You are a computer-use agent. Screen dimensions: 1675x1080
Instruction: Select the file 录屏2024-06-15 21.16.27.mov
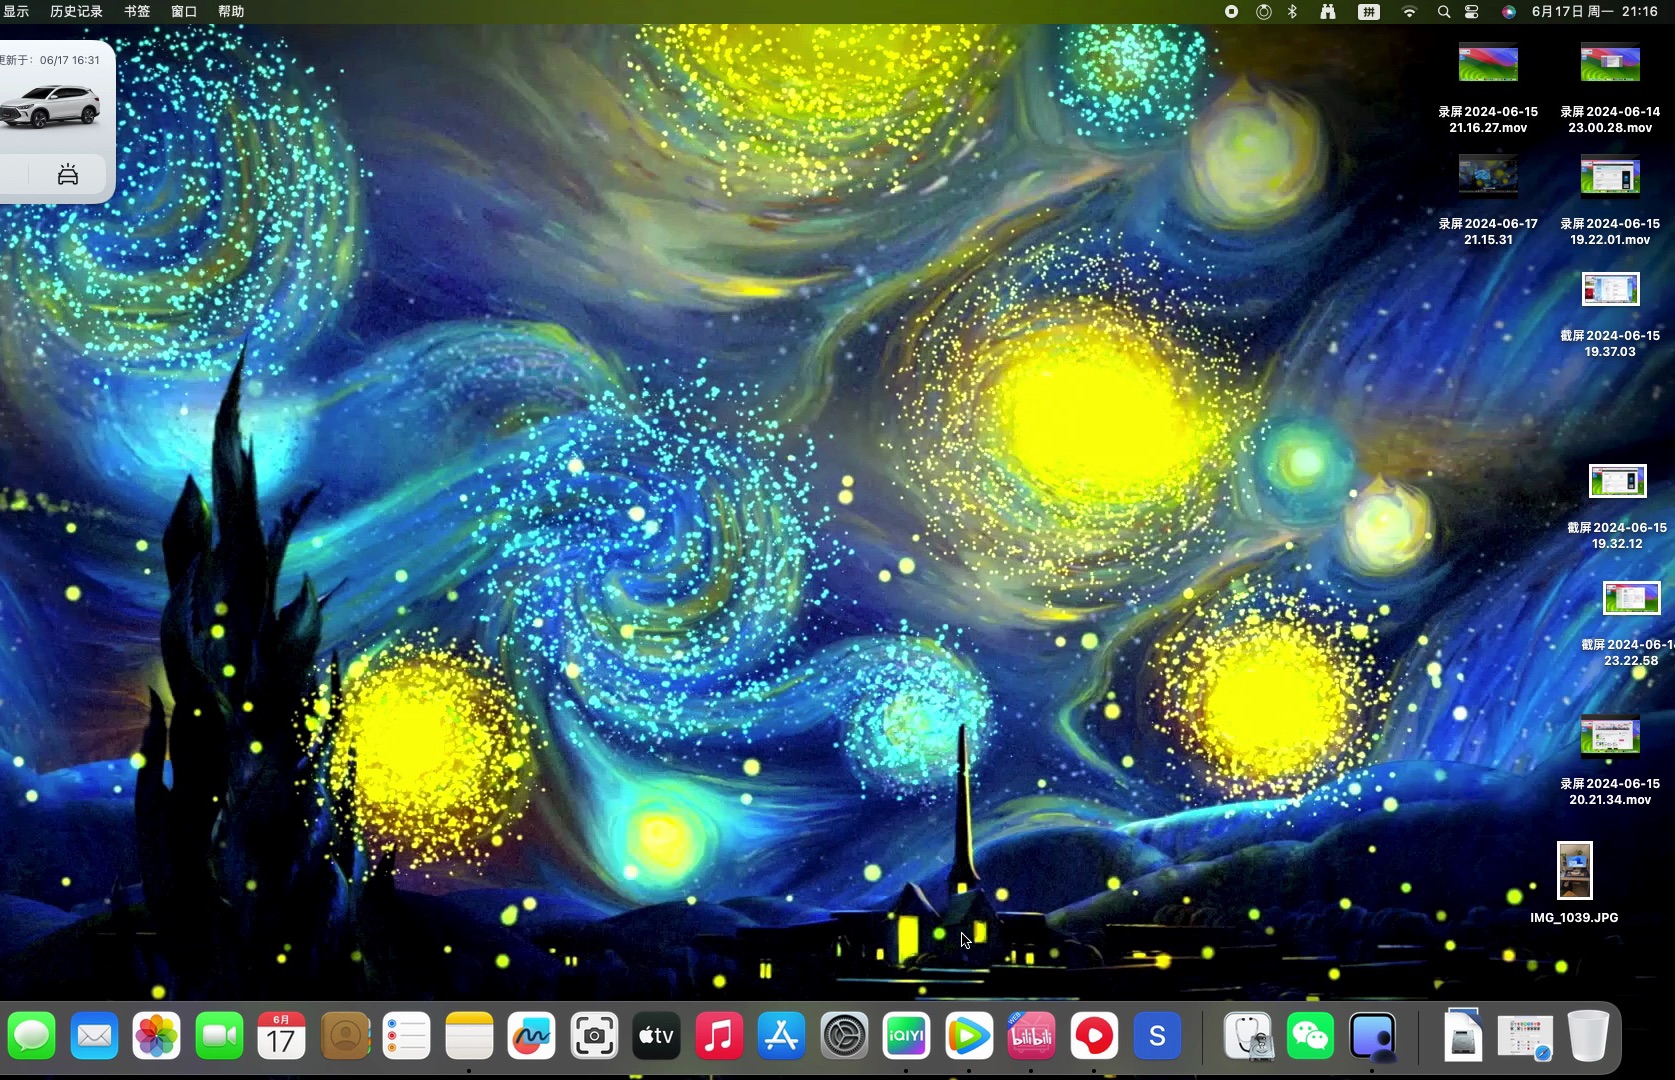tap(1488, 88)
